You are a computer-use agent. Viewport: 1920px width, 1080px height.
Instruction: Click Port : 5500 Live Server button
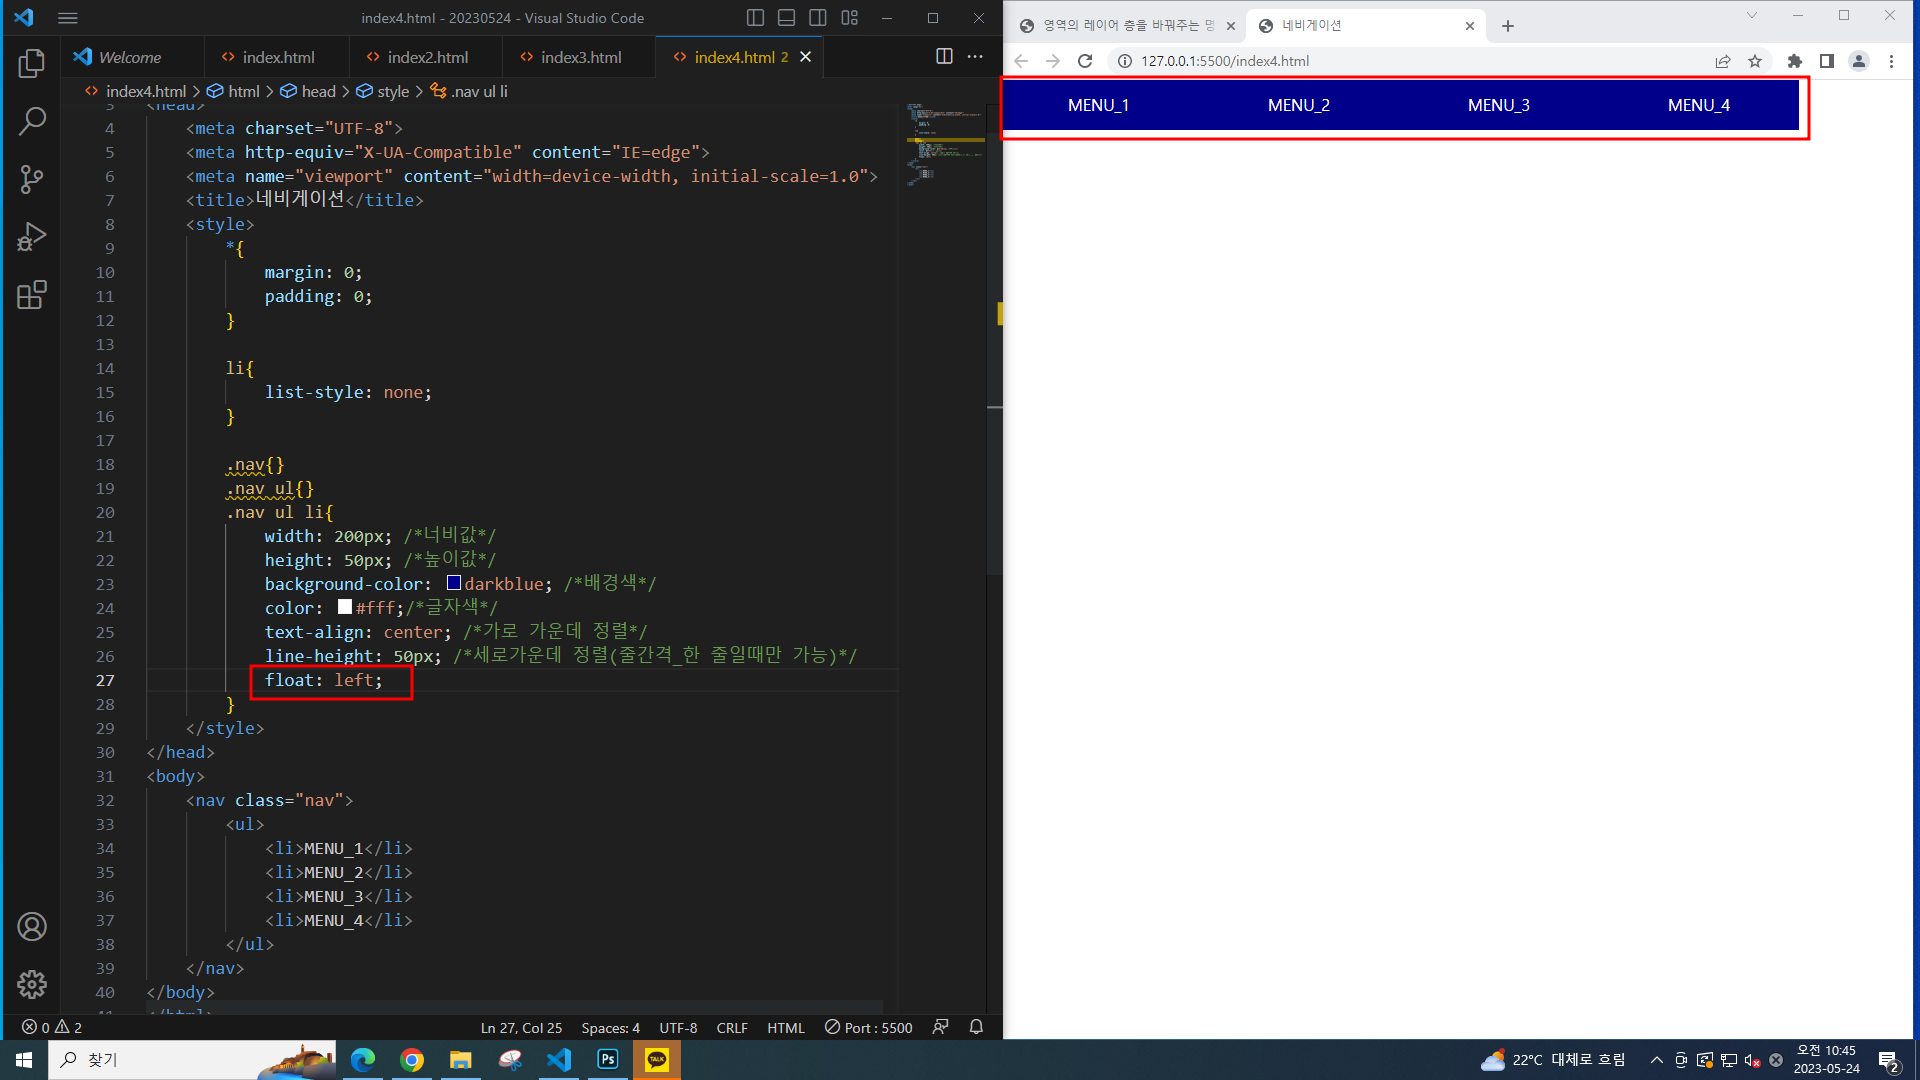868,1028
